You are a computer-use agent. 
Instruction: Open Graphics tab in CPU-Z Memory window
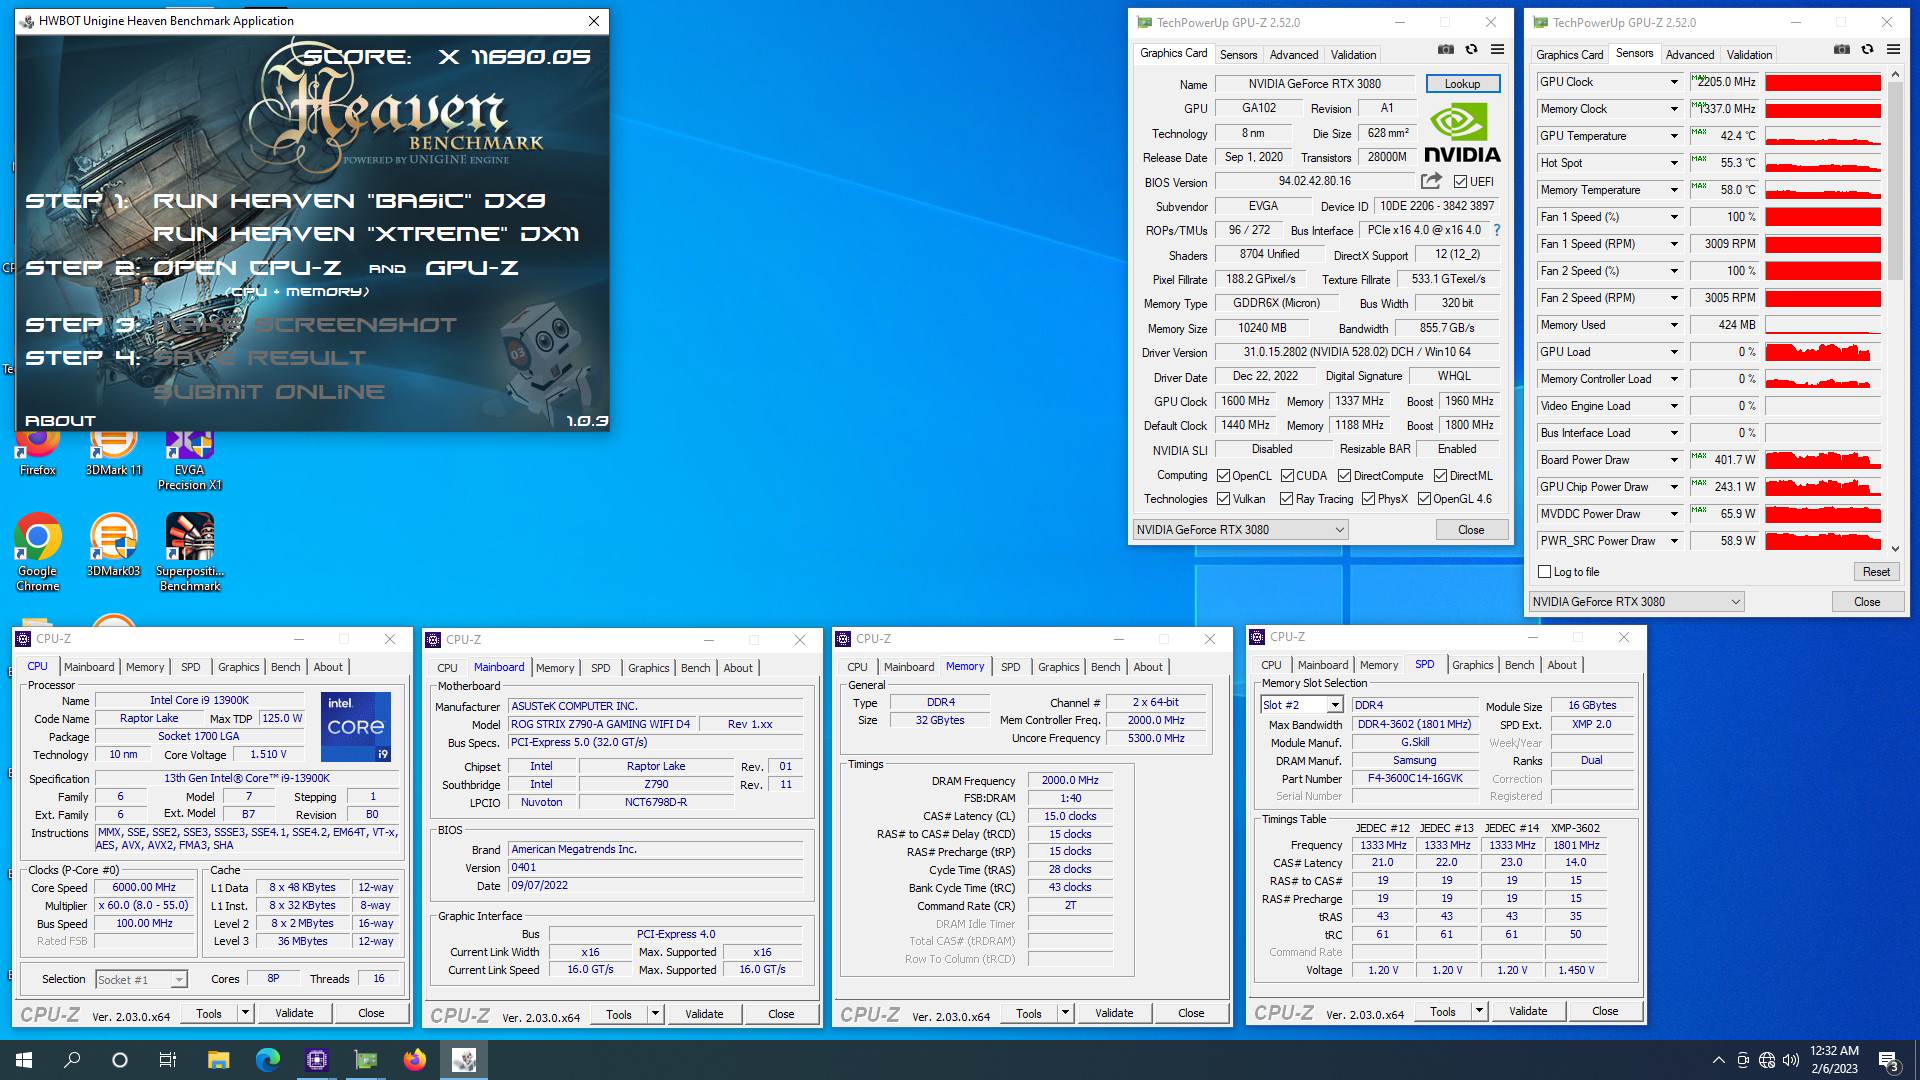click(x=1058, y=667)
